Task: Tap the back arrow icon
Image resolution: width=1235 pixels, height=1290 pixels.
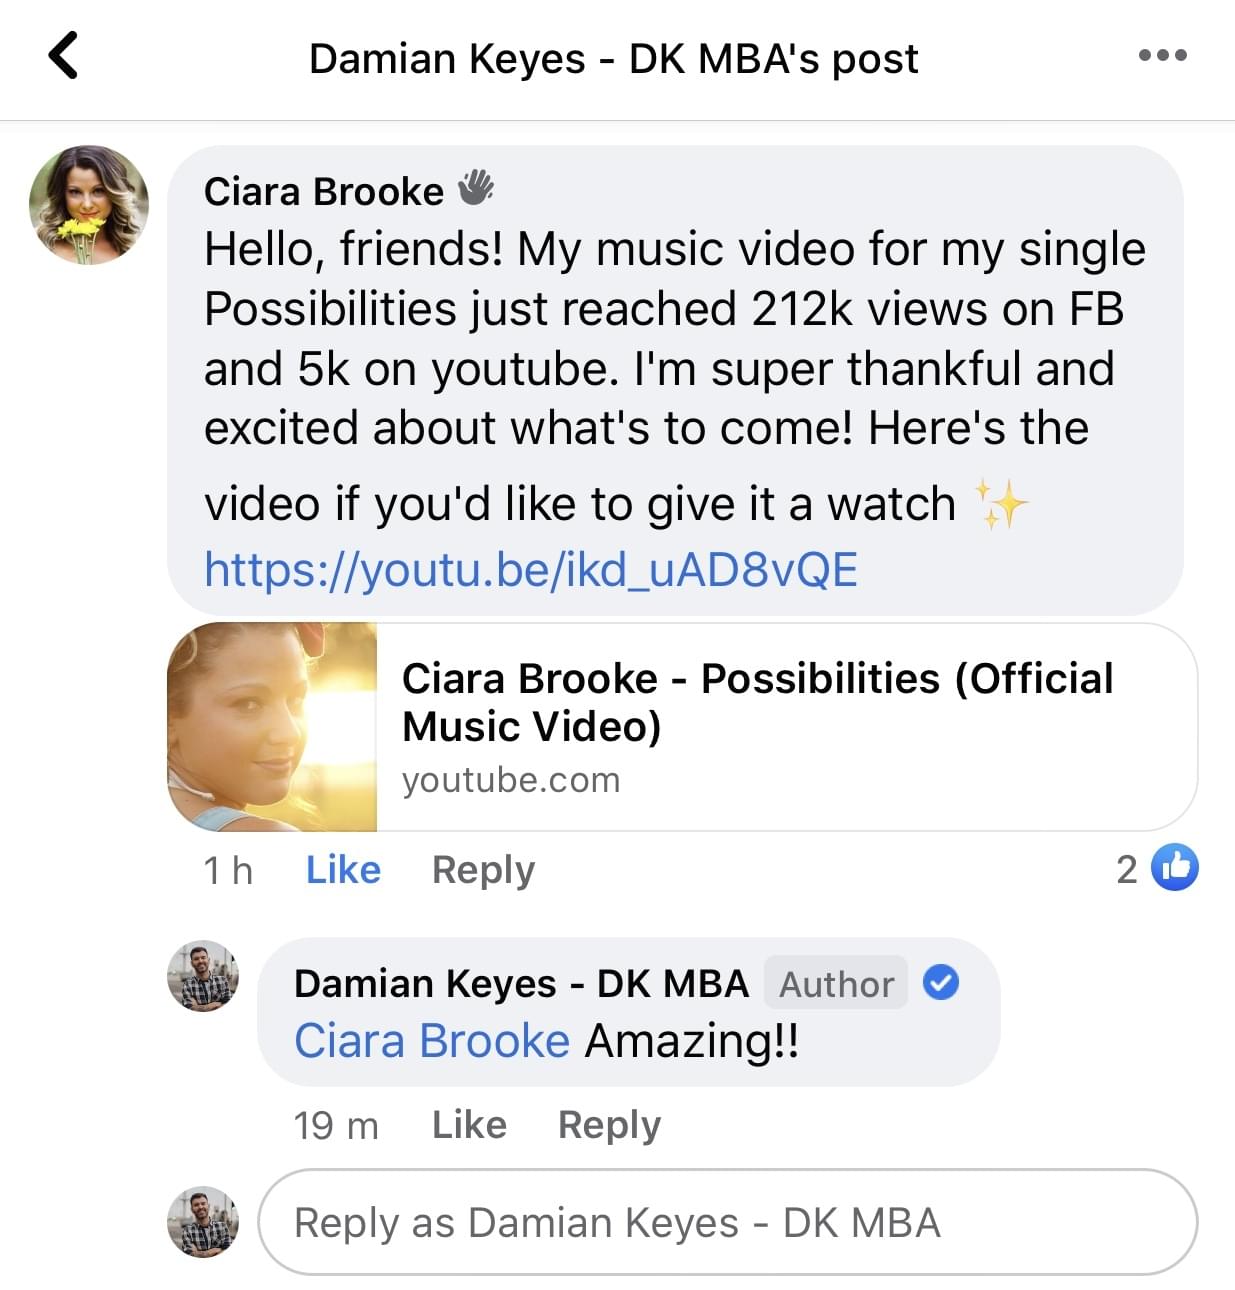Action: pos(63,55)
